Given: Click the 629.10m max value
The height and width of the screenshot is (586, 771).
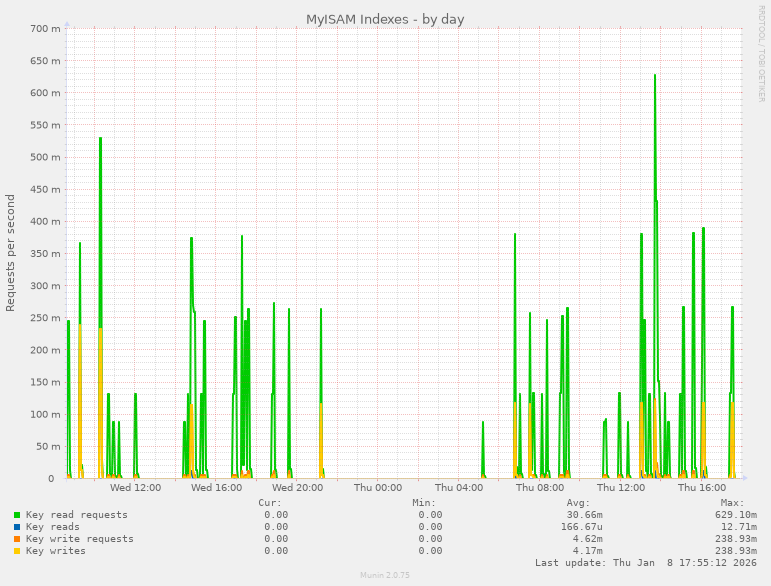Looking at the screenshot, I should pyautogui.click(x=736, y=515).
